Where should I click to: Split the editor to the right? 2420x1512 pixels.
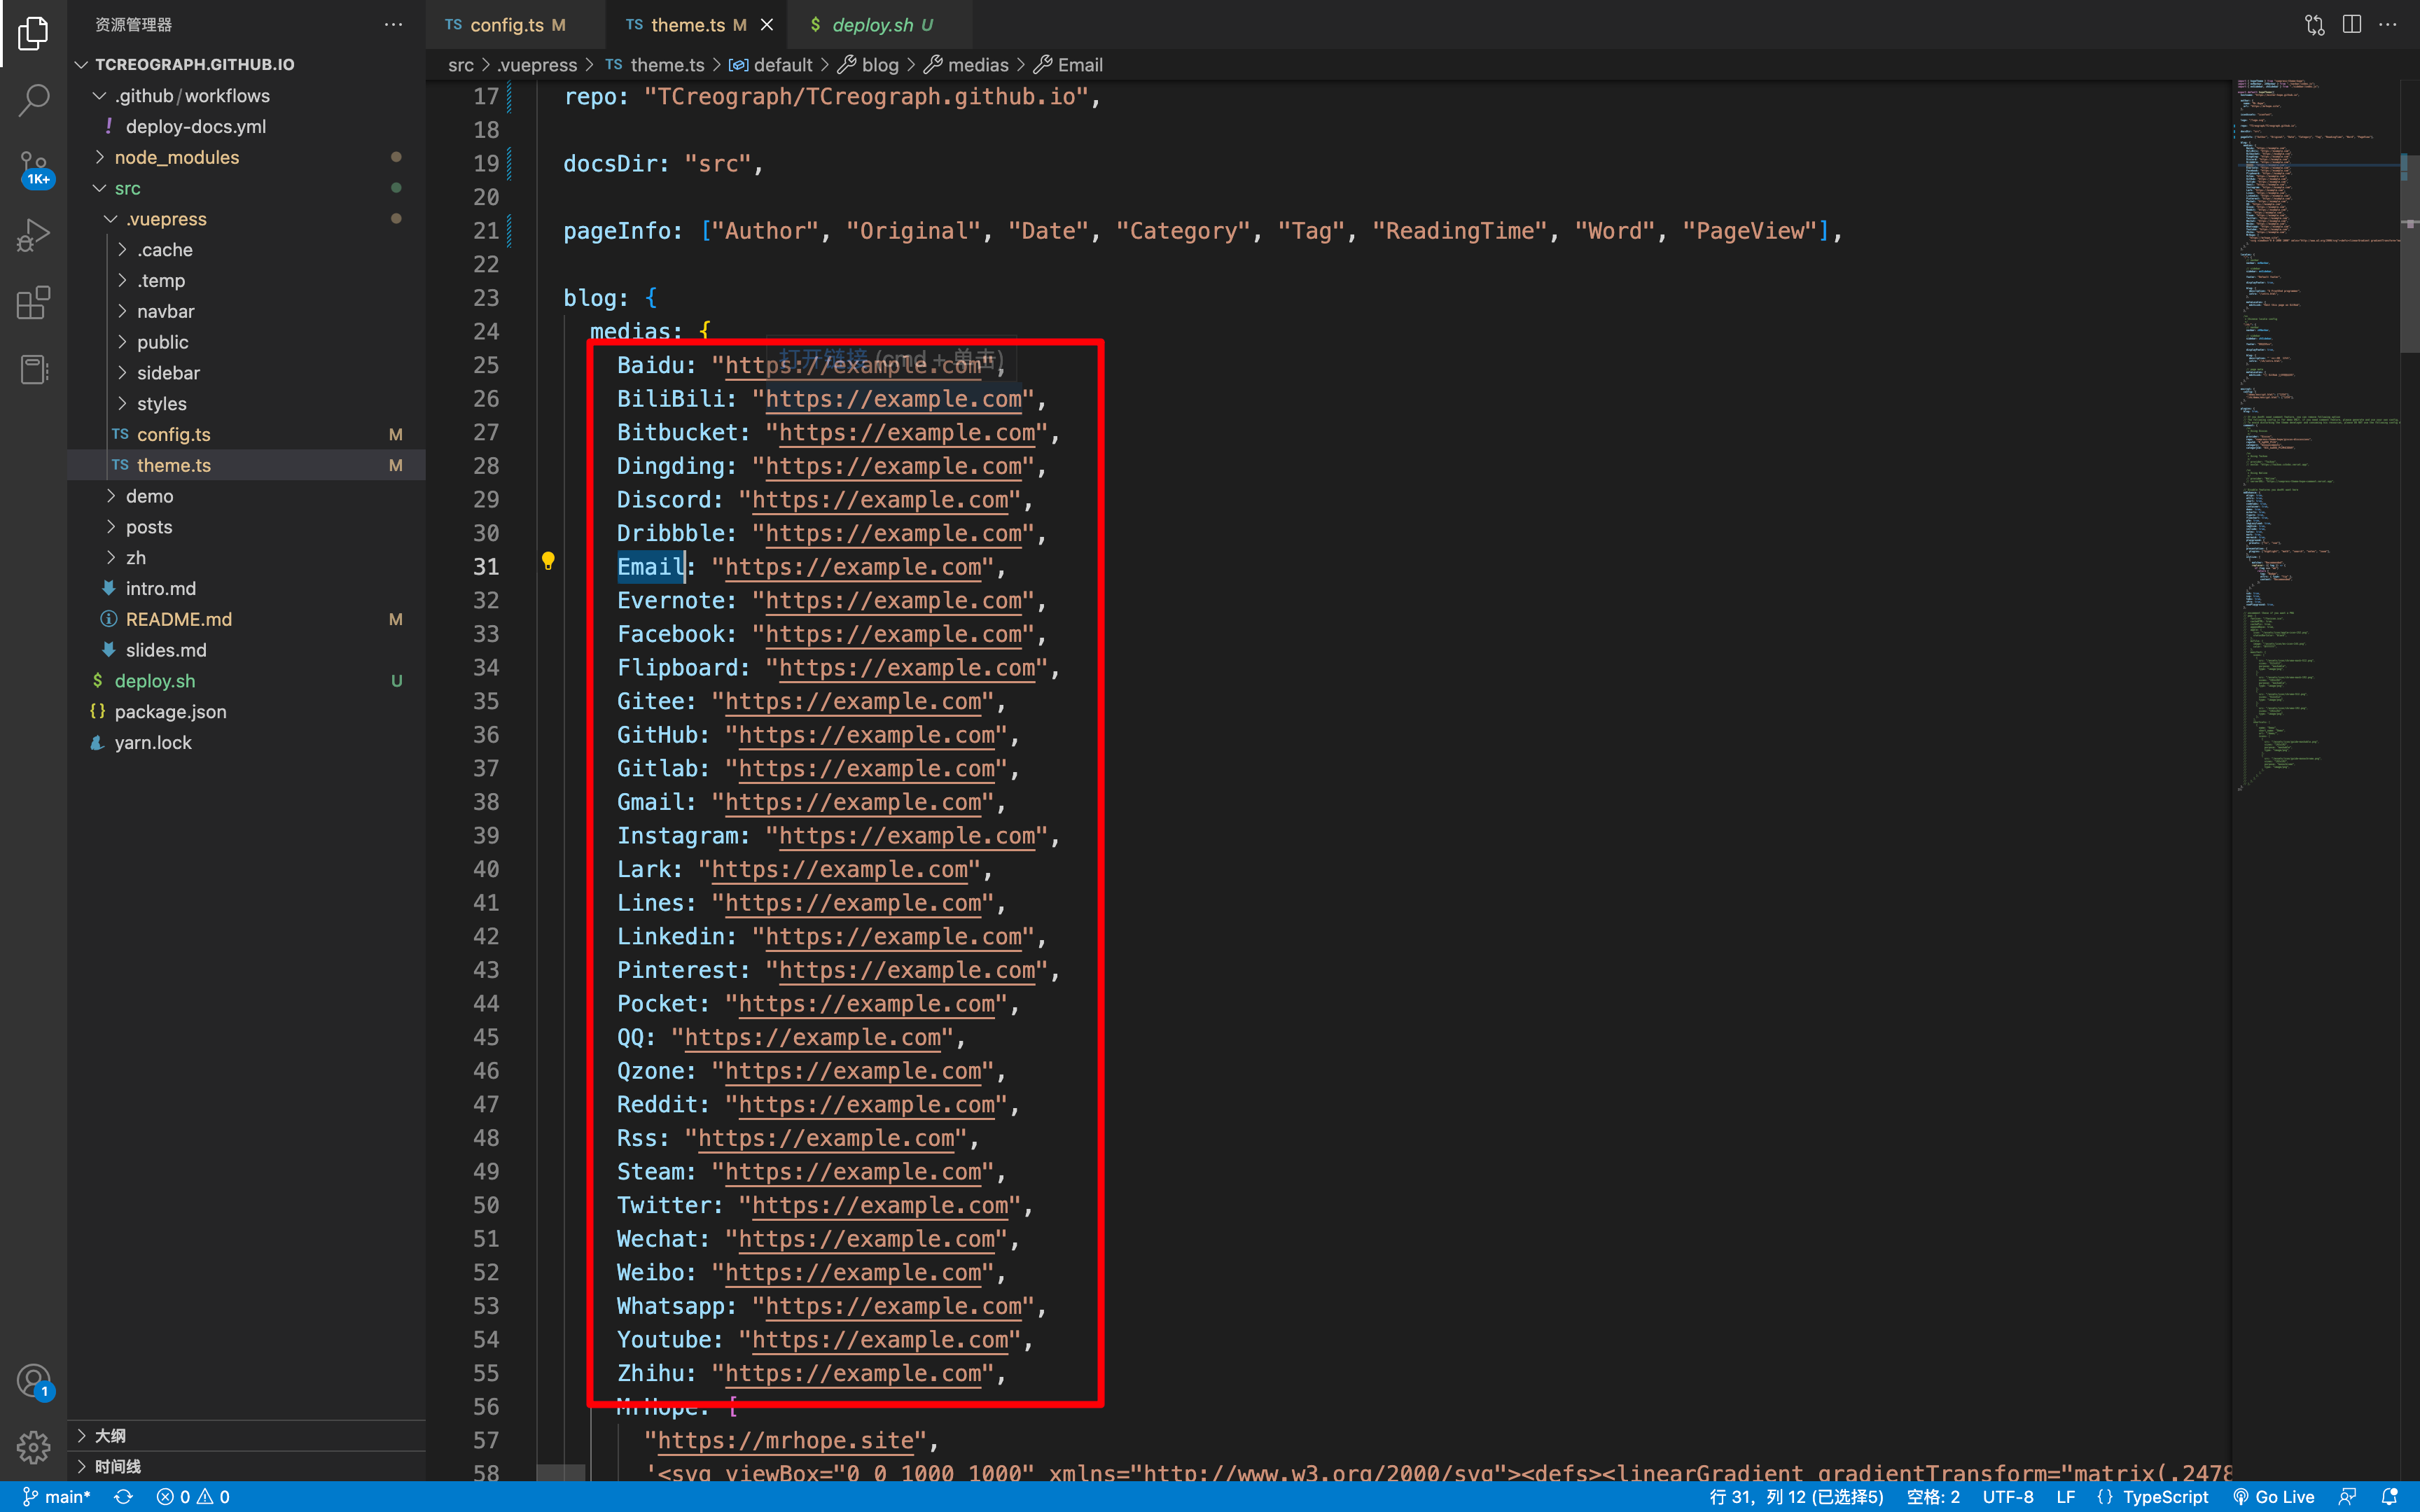tap(2352, 24)
